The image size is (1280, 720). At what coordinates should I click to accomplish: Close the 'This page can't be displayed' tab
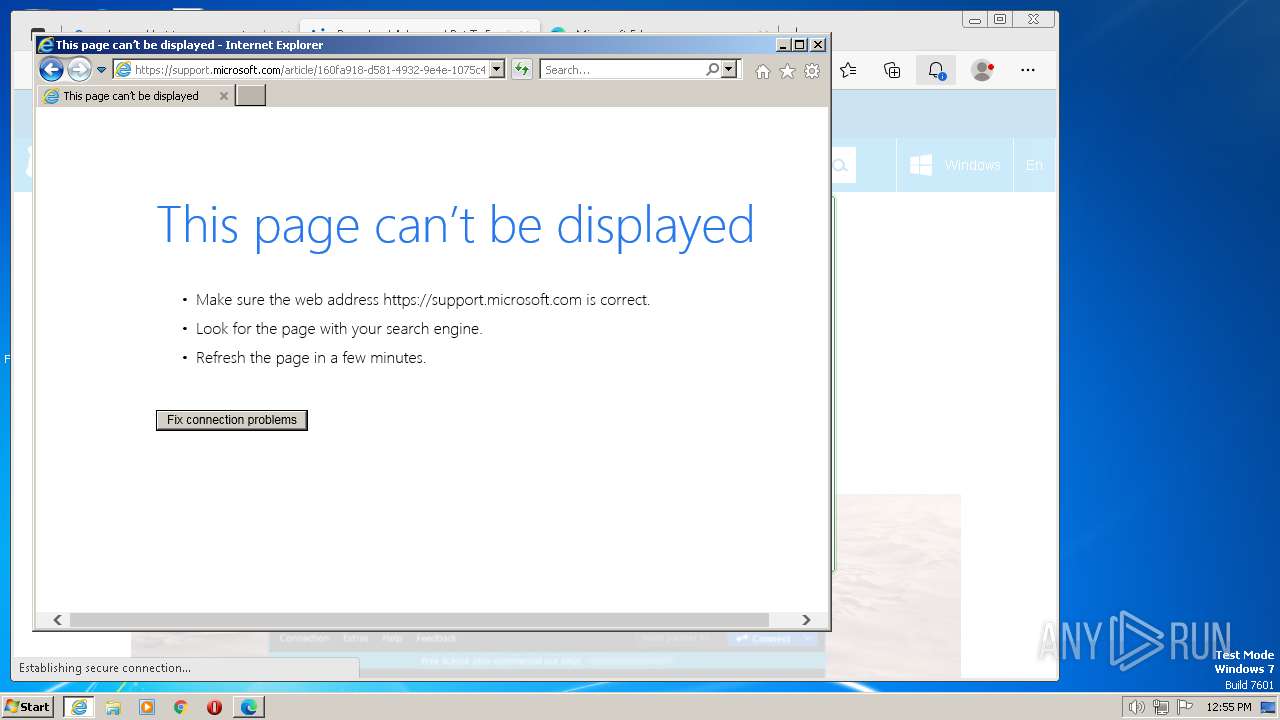[x=224, y=96]
